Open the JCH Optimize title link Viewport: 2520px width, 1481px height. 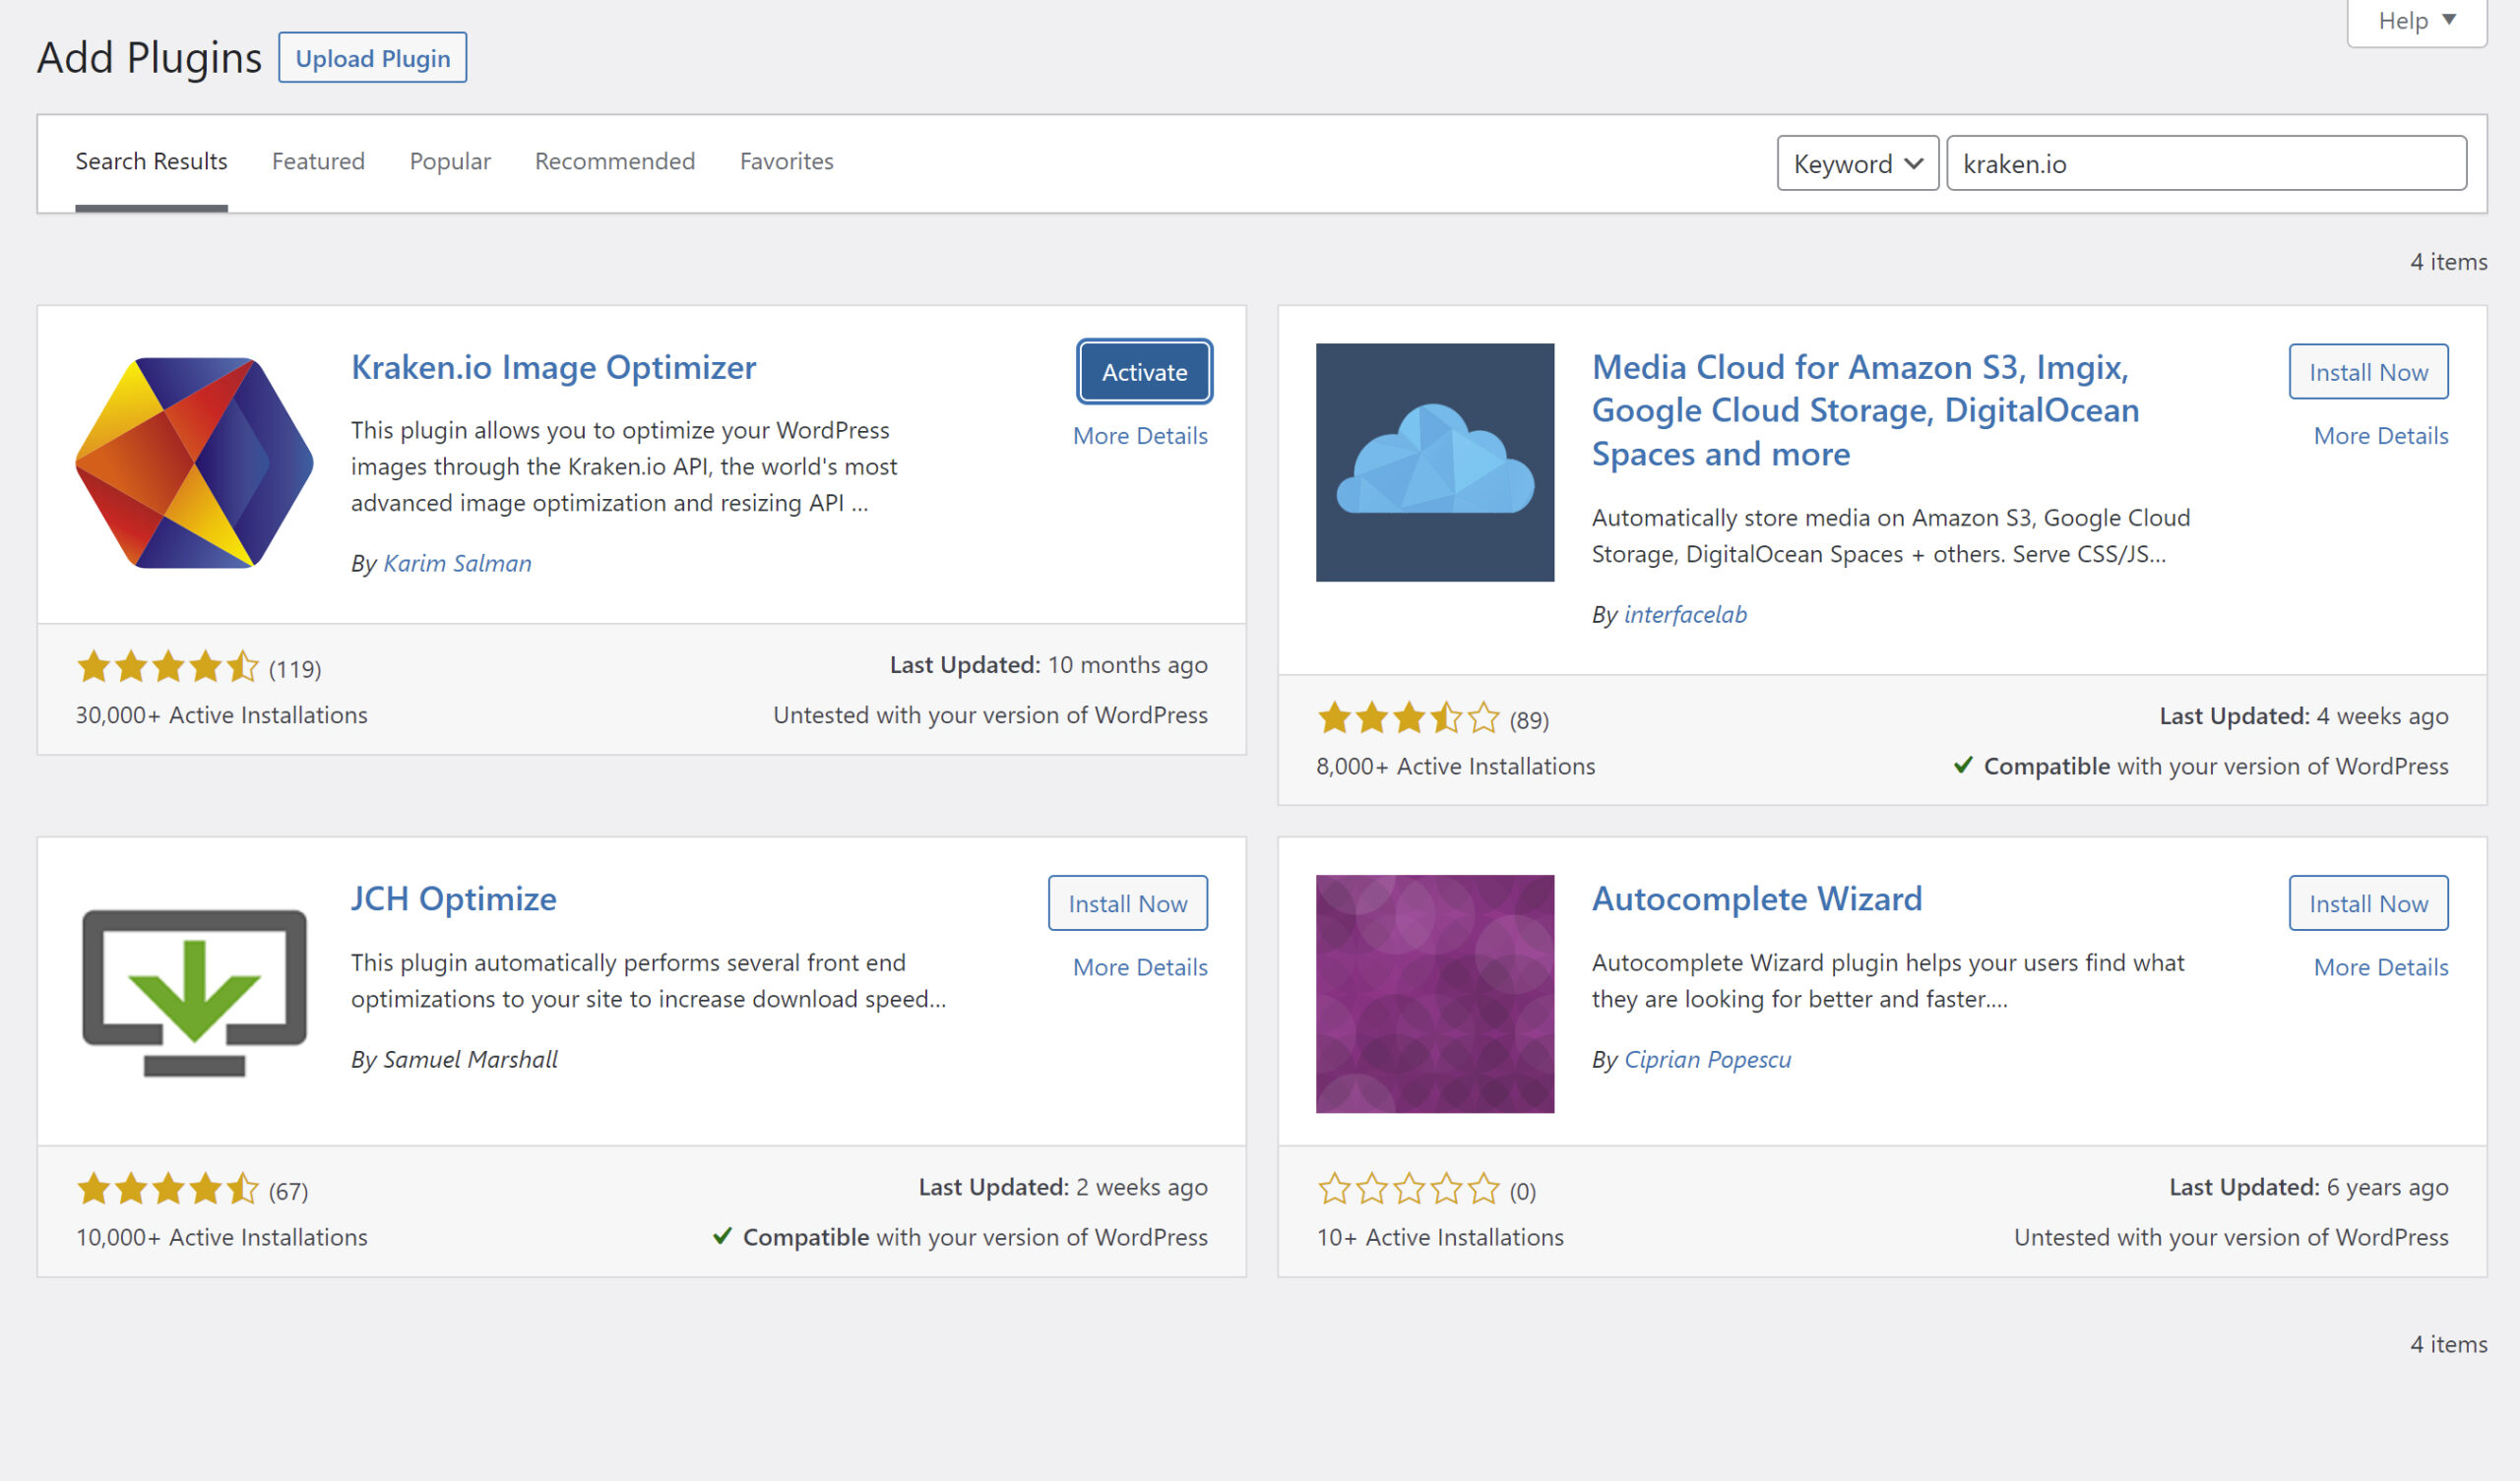click(453, 899)
